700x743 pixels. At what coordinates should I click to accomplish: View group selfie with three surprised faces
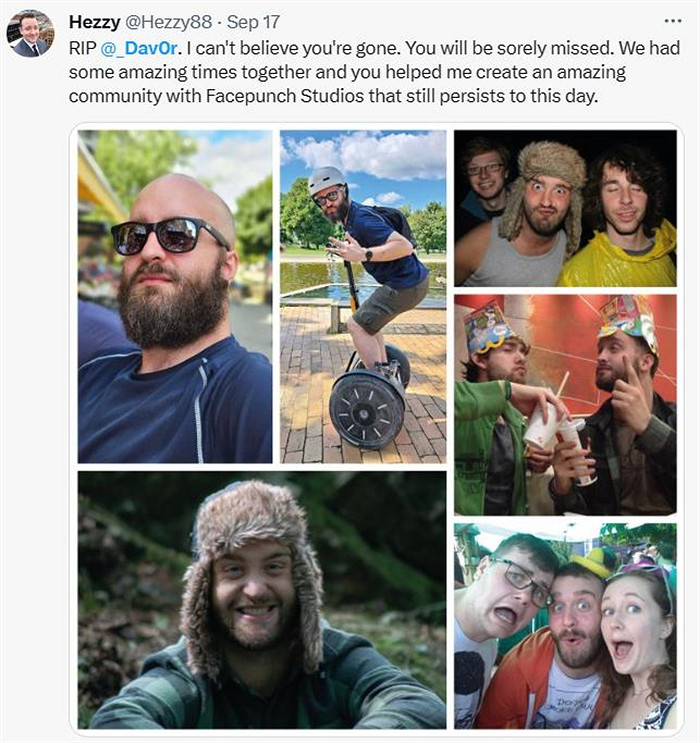coord(565,625)
